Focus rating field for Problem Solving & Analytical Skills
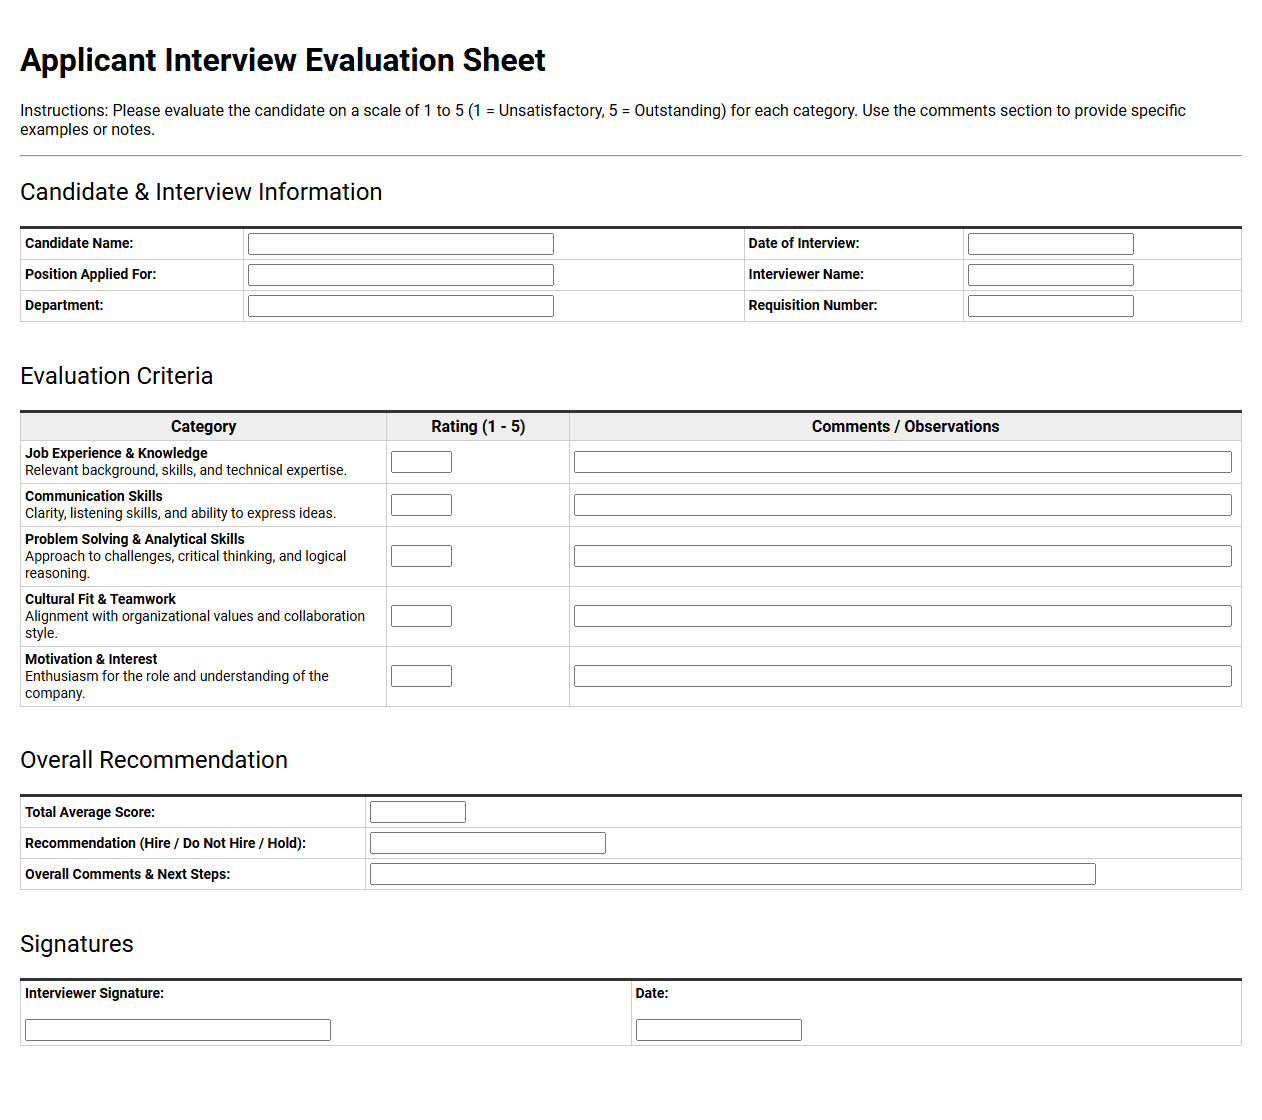The image size is (1262, 1120). point(421,556)
